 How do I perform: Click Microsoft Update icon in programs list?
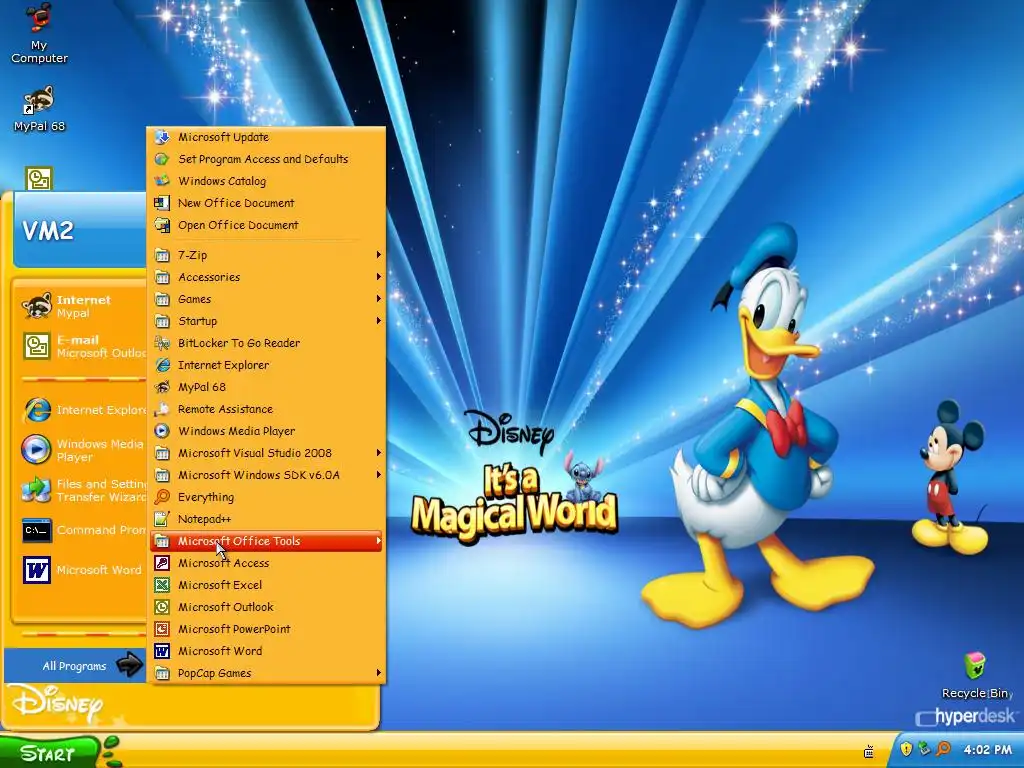[162, 137]
